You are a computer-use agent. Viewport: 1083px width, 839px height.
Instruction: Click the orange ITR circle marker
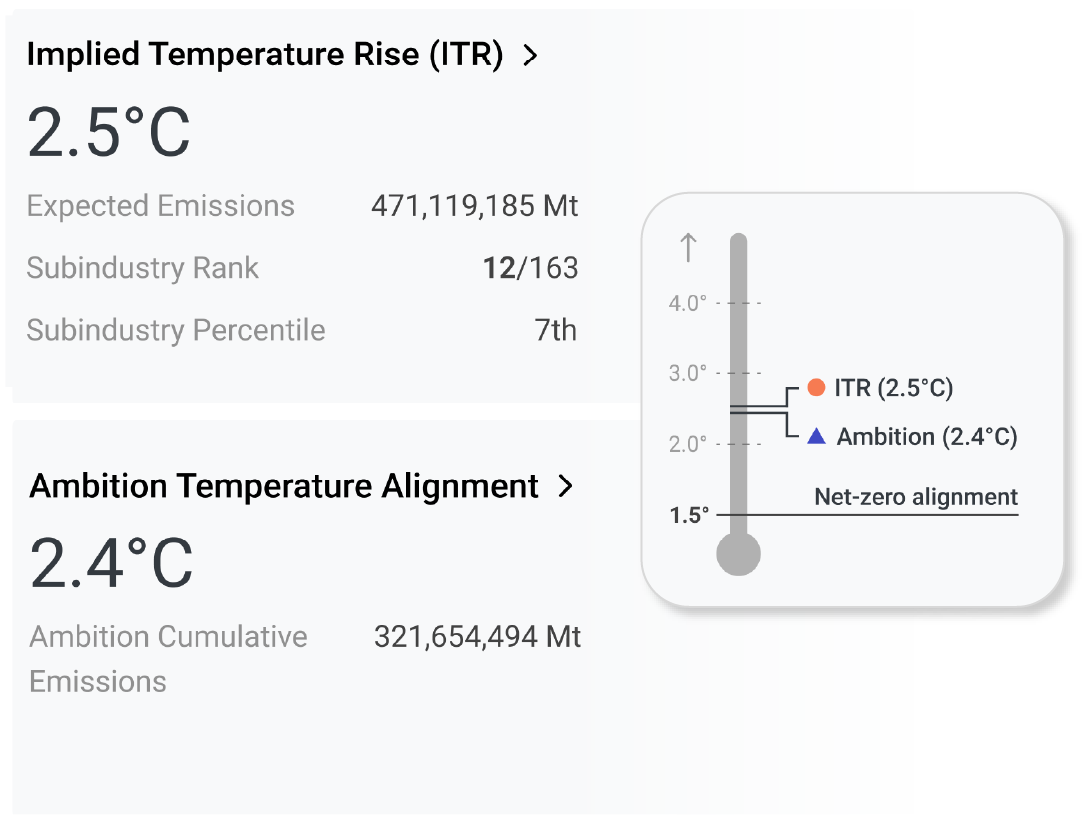click(x=816, y=388)
